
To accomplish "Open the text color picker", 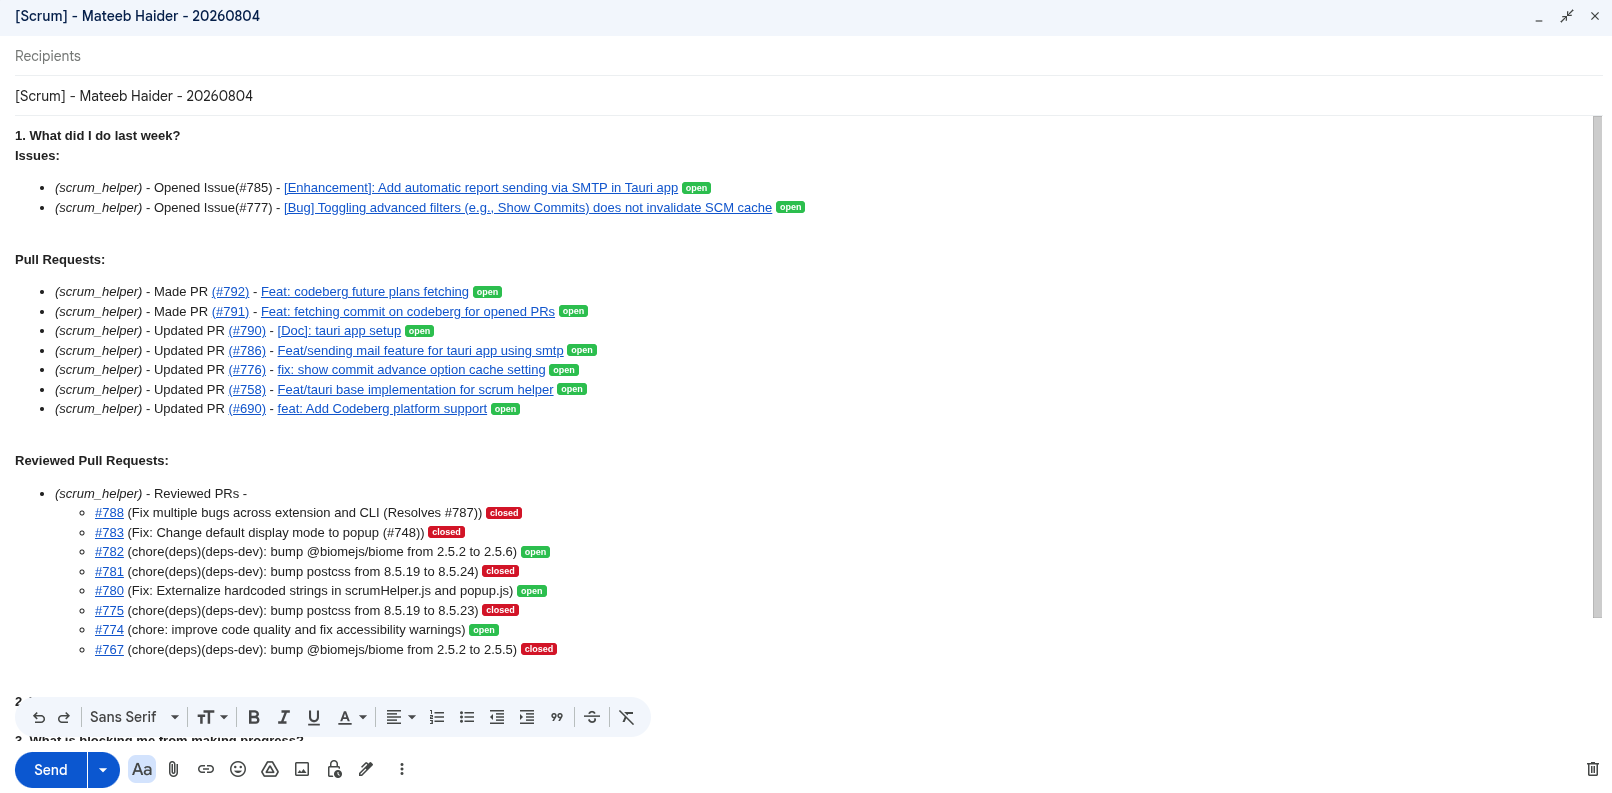I will pos(351,717).
